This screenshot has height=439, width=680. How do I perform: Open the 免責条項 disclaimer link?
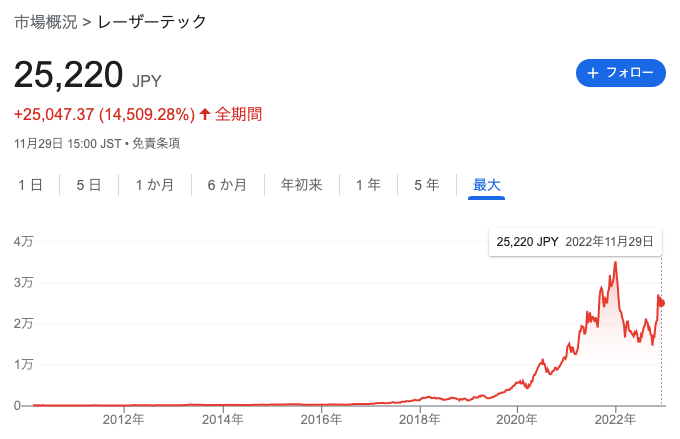click(156, 144)
